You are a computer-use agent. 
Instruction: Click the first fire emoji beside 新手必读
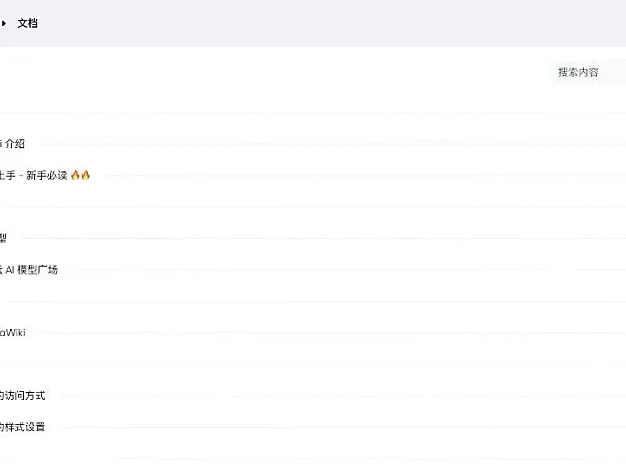(75, 175)
